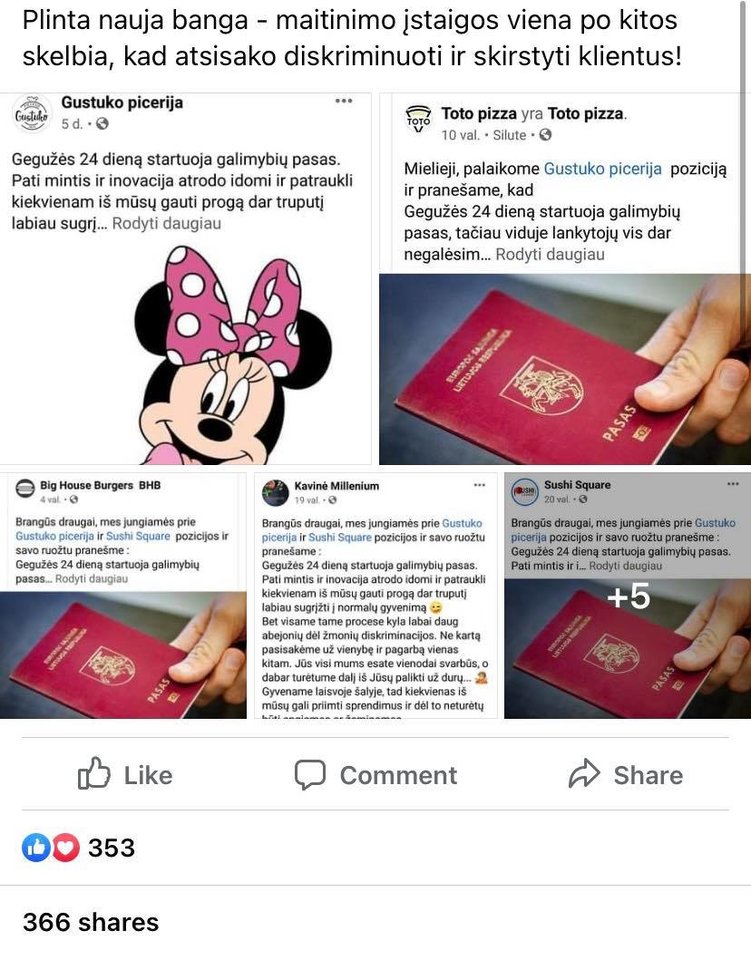Click the Sushi Square profile logo

525,491
